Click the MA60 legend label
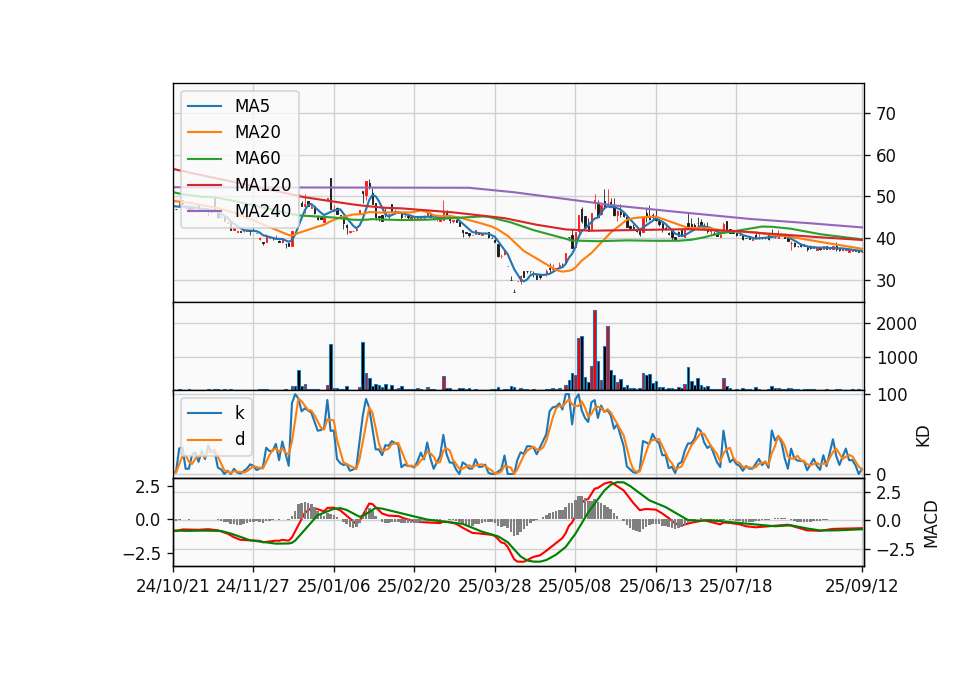The image size is (960, 690). (x=258, y=159)
